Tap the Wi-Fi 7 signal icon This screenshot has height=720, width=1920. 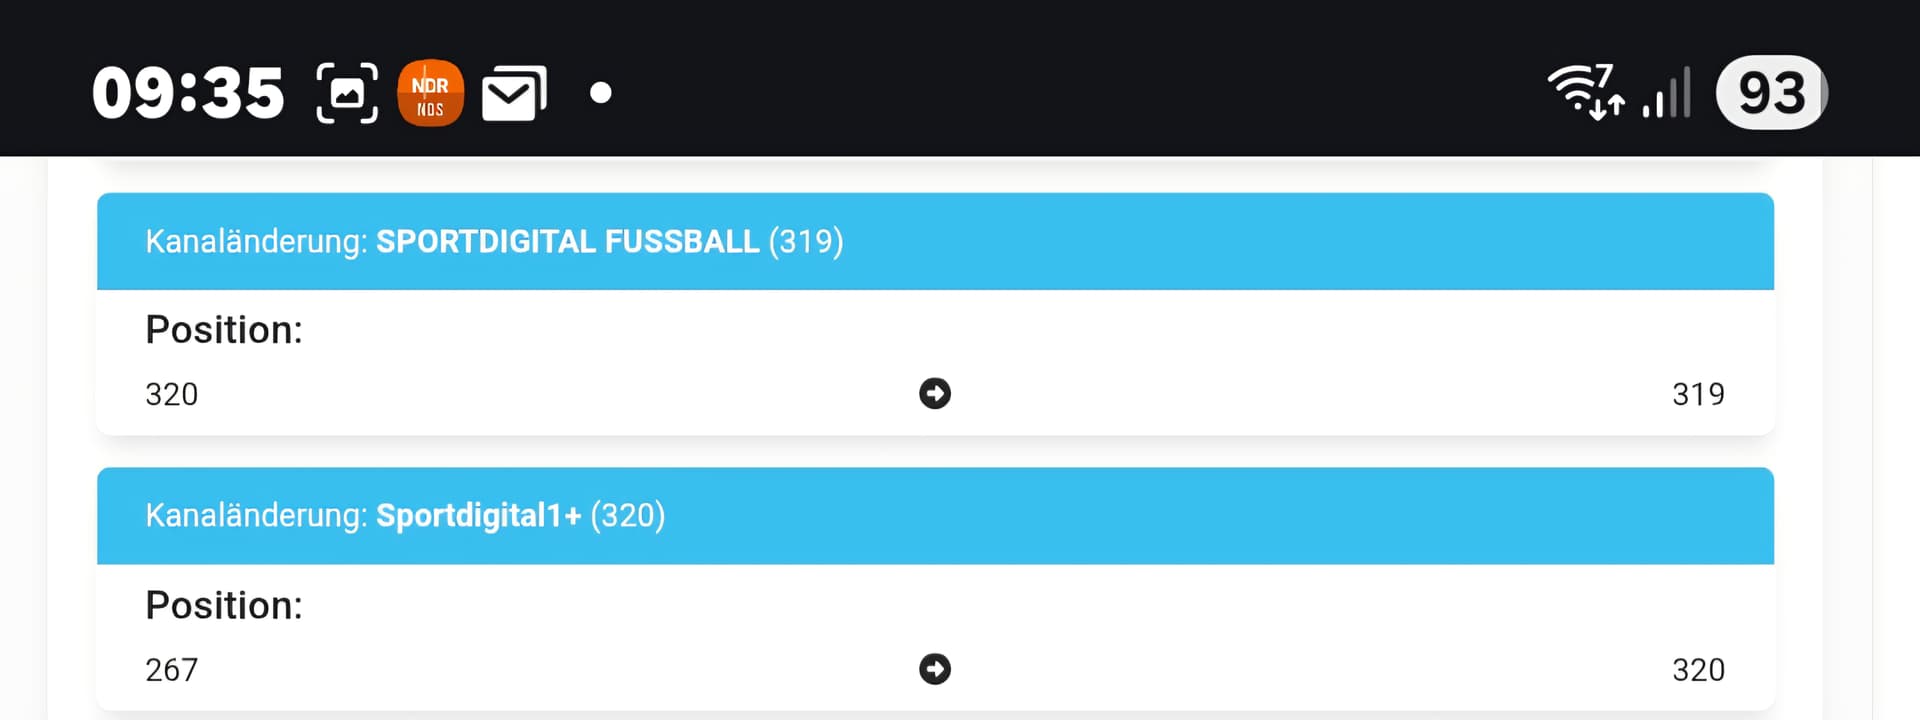click(1586, 91)
